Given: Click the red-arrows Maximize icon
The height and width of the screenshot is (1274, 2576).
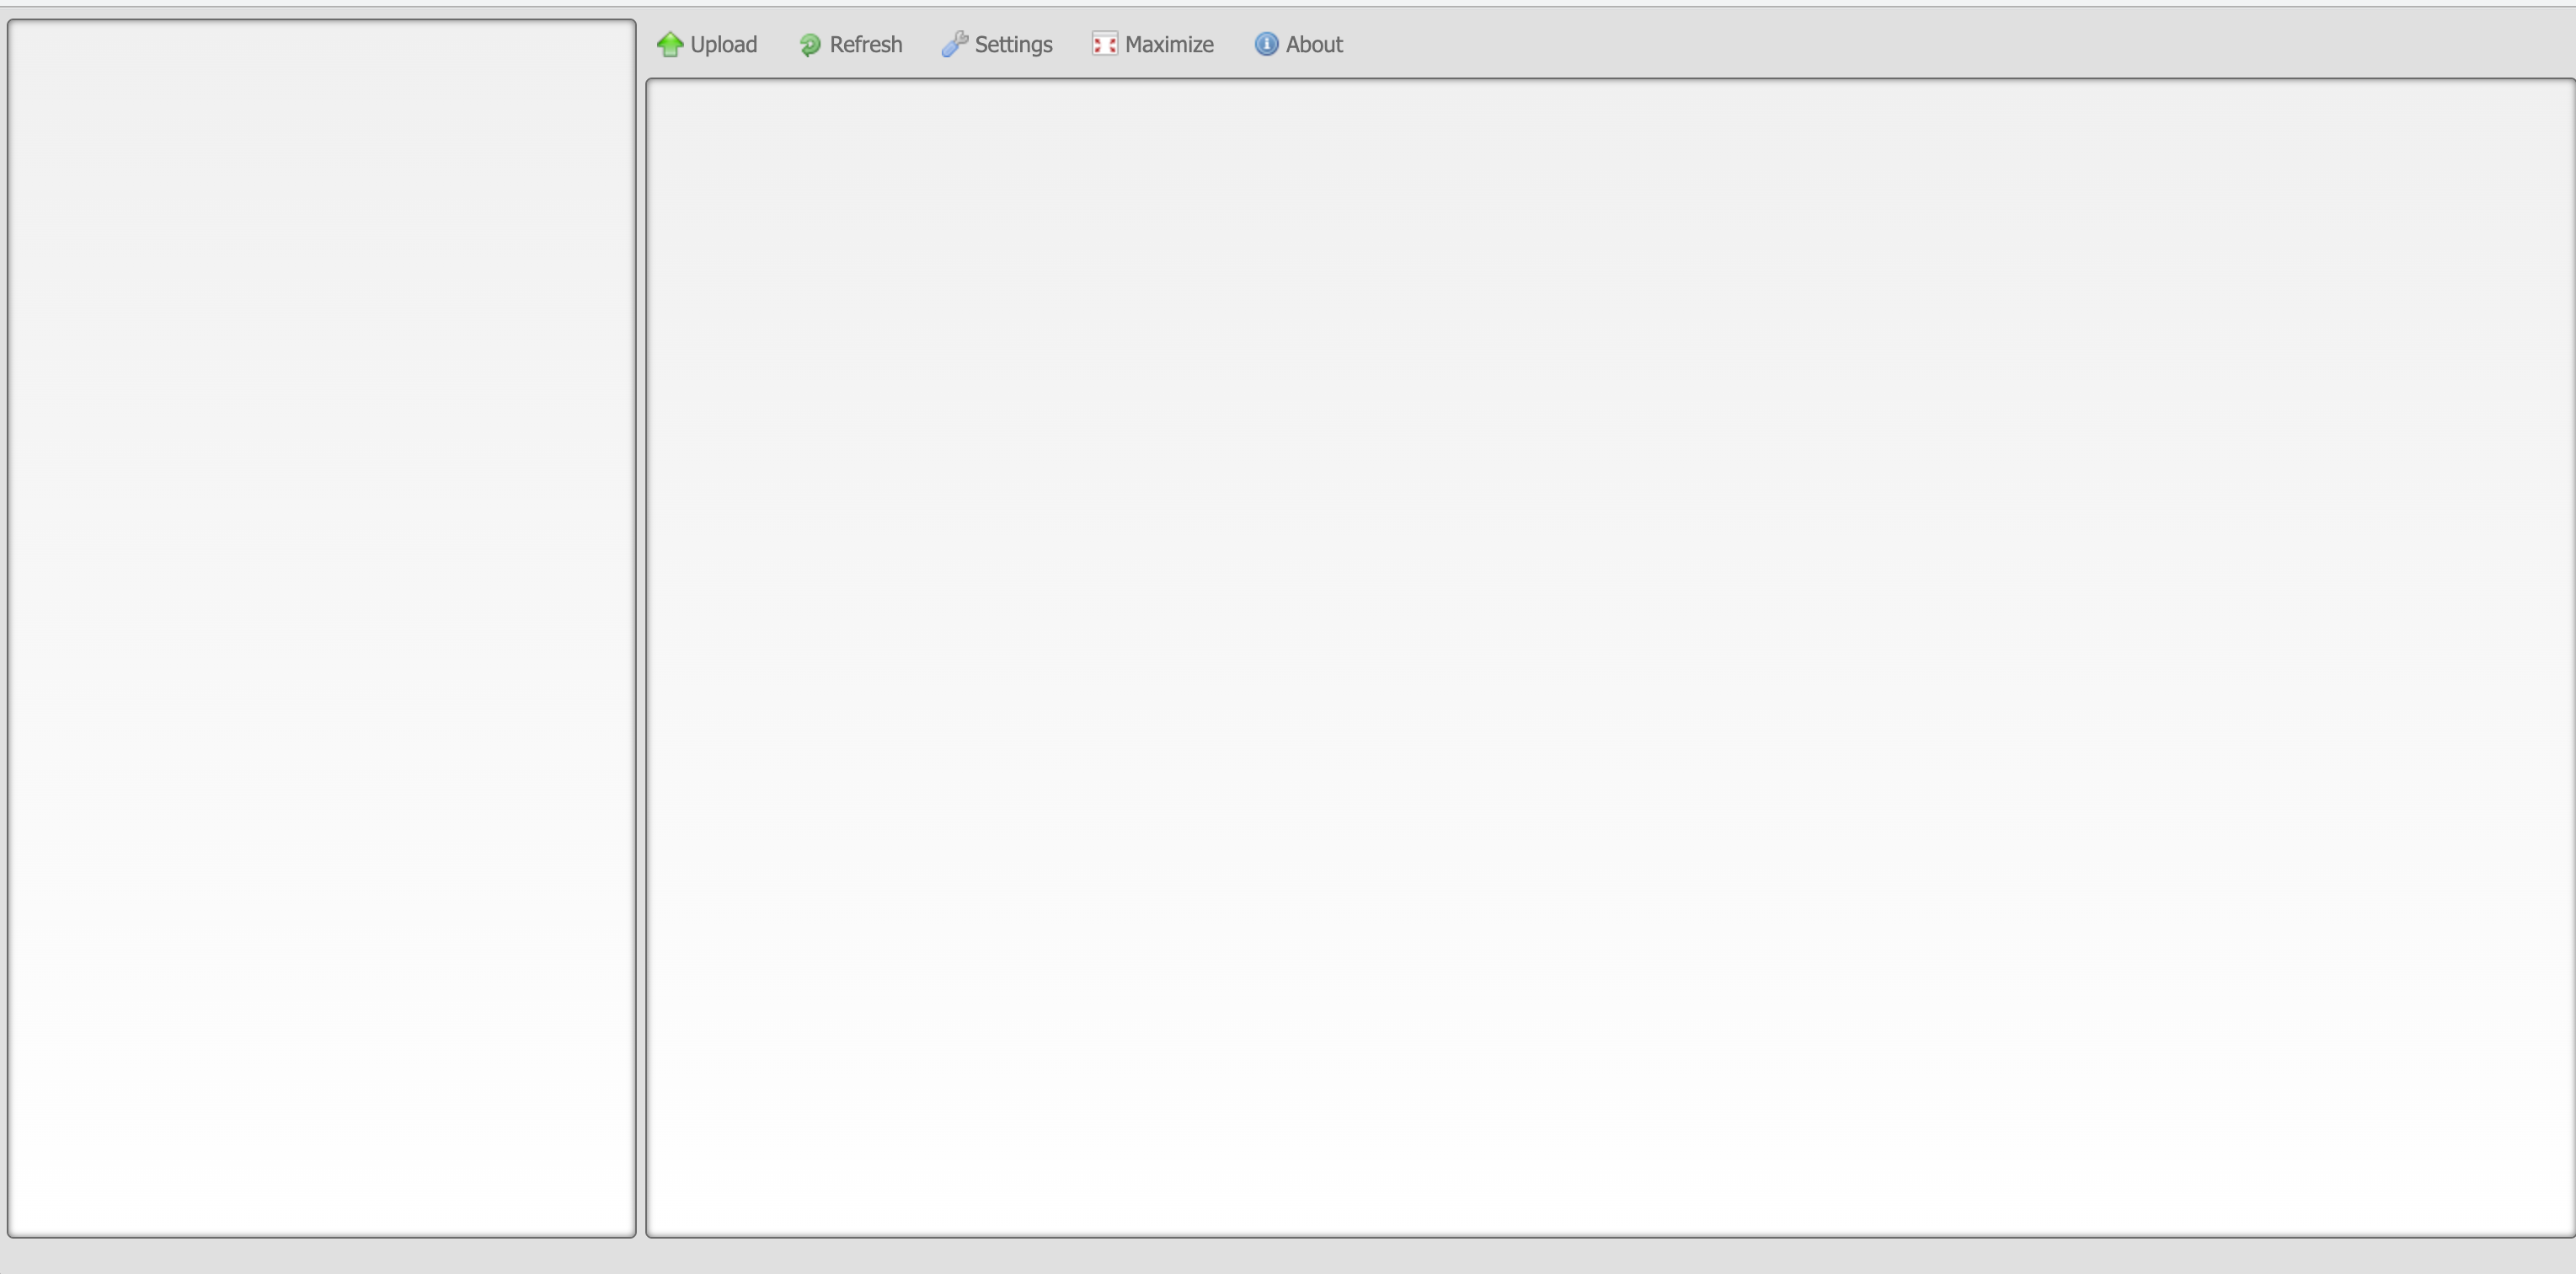Looking at the screenshot, I should [1104, 44].
